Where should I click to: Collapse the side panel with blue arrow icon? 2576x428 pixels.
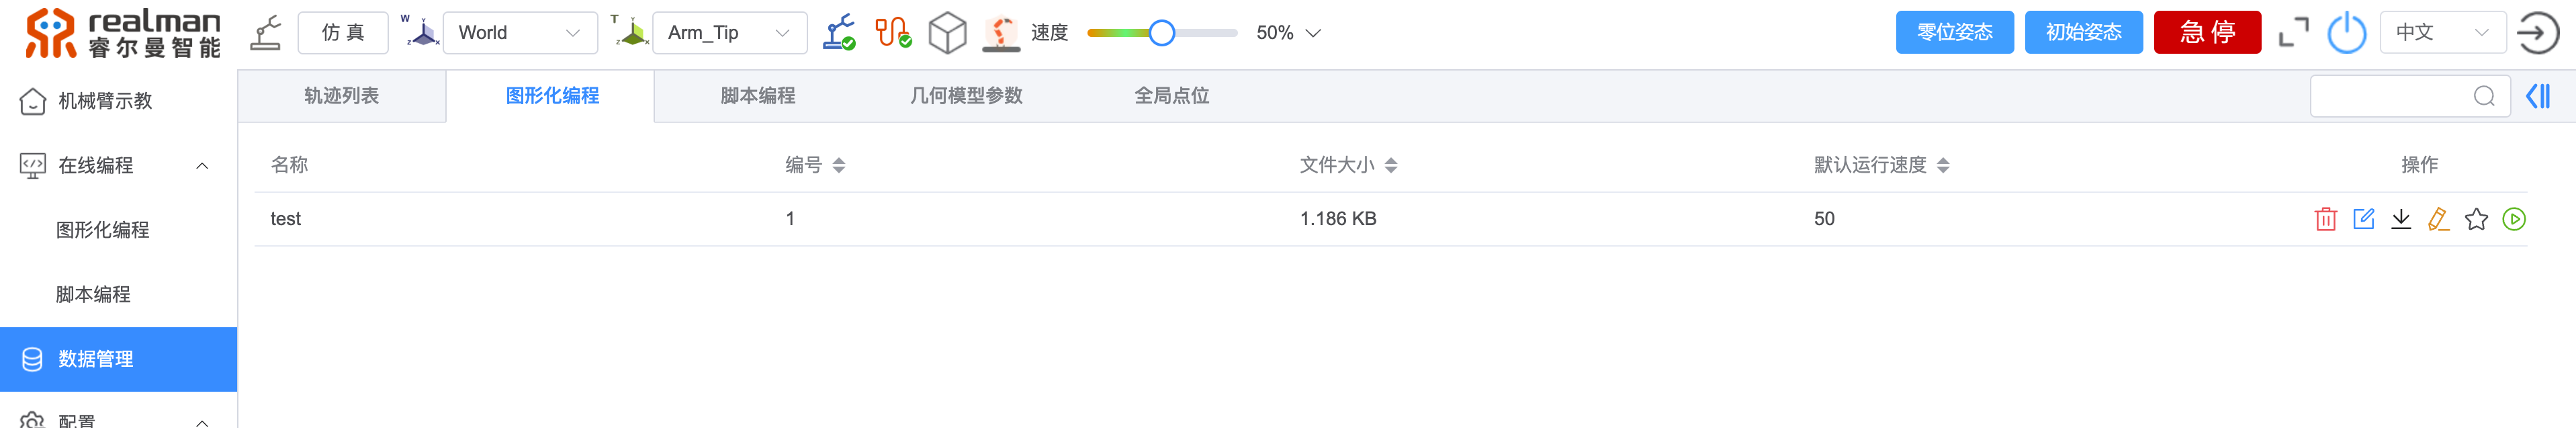point(2537,96)
